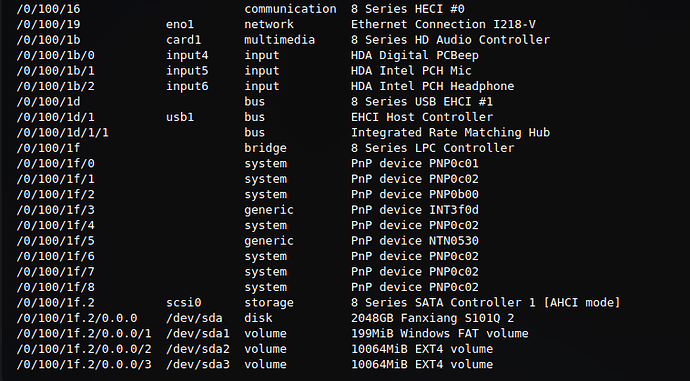The height and width of the screenshot is (381, 690).
Task: Select the 8 Series HD Audio Controller text
Action: coord(450,40)
